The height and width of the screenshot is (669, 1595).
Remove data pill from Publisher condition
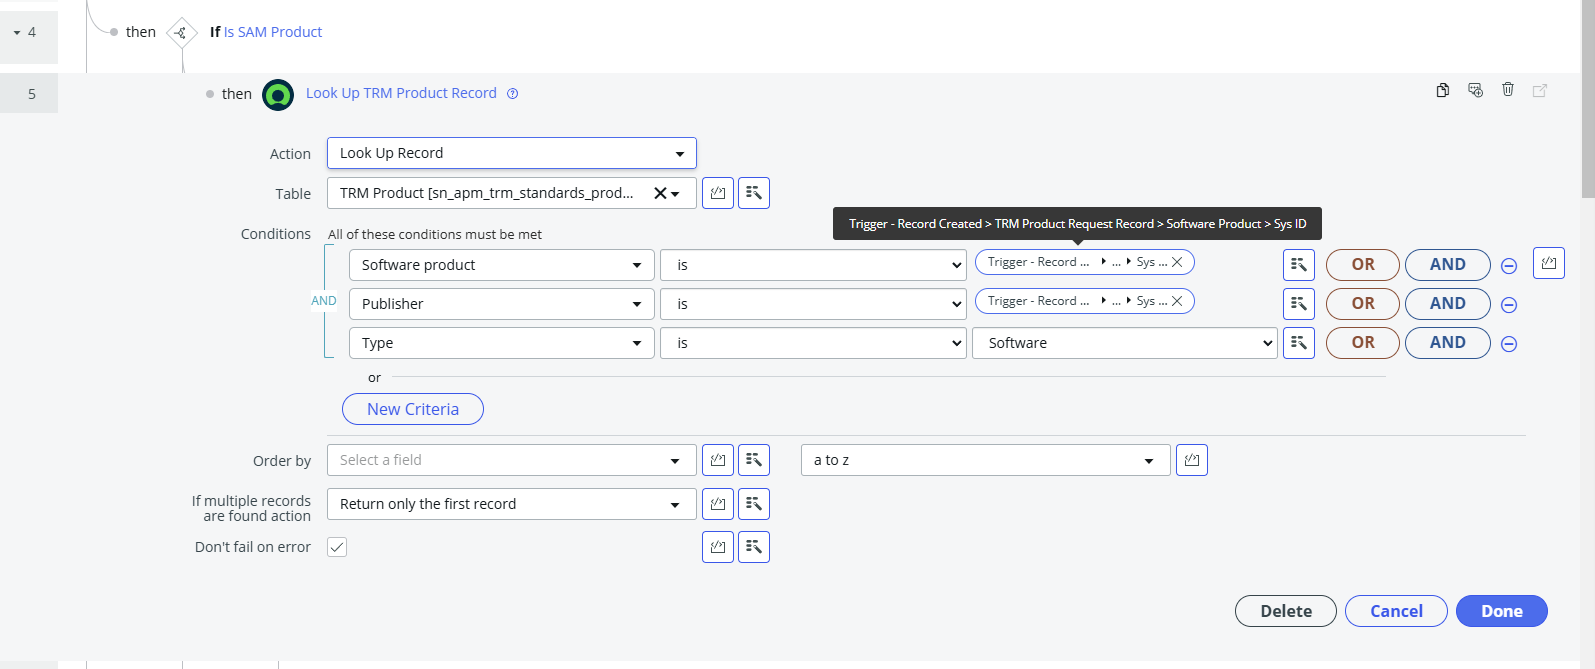[1177, 301]
